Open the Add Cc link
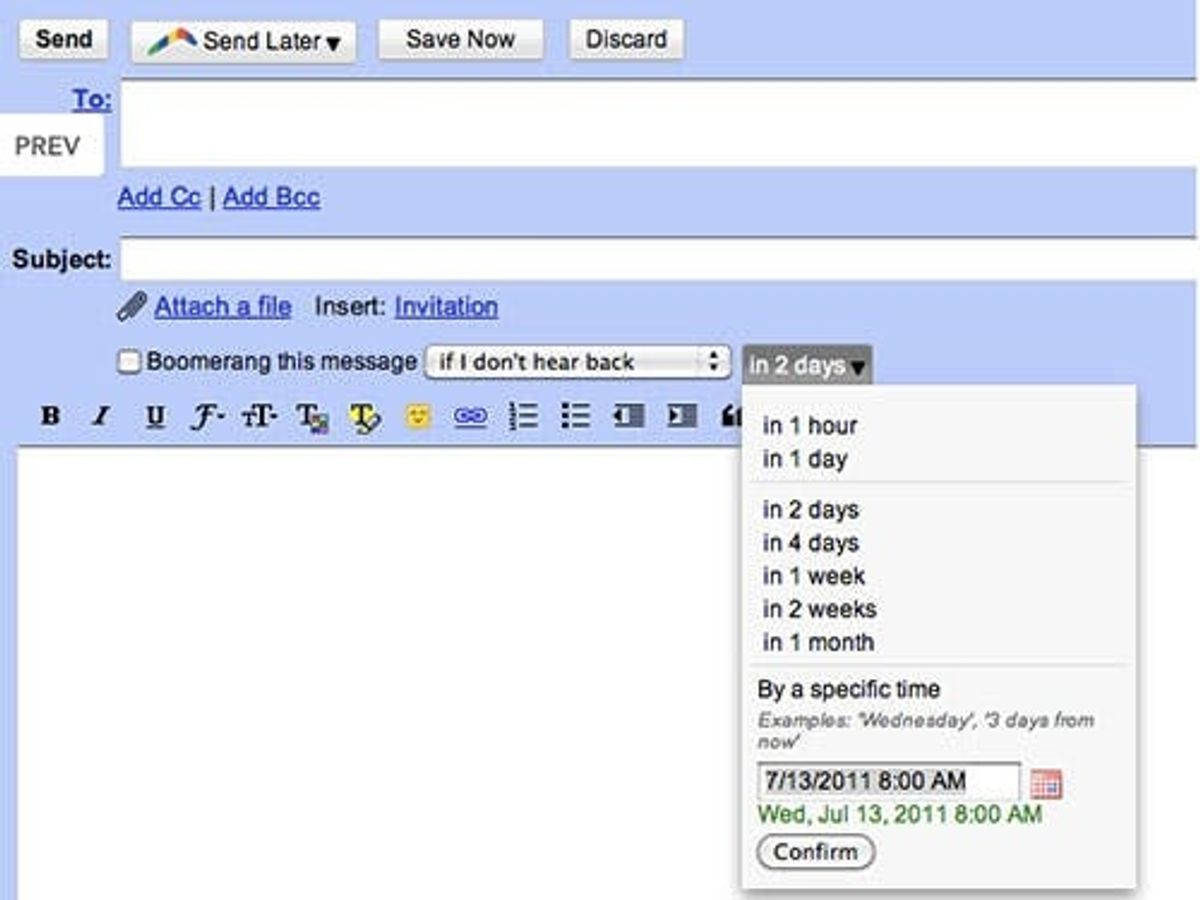 pyautogui.click(x=158, y=198)
